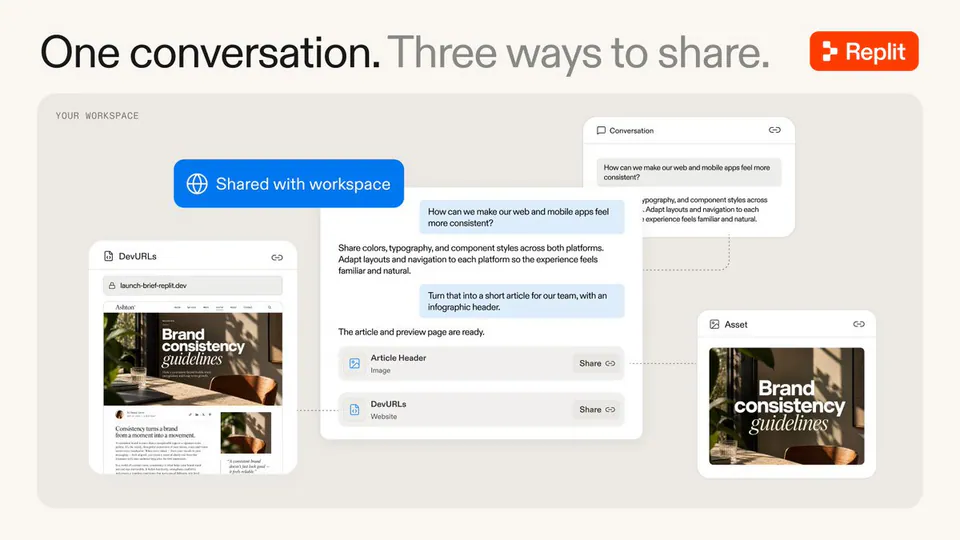Image resolution: width=960 pixels, height=540 pixels.
Task: Click the Asset image icon in card header
Action: pos(714,324)
